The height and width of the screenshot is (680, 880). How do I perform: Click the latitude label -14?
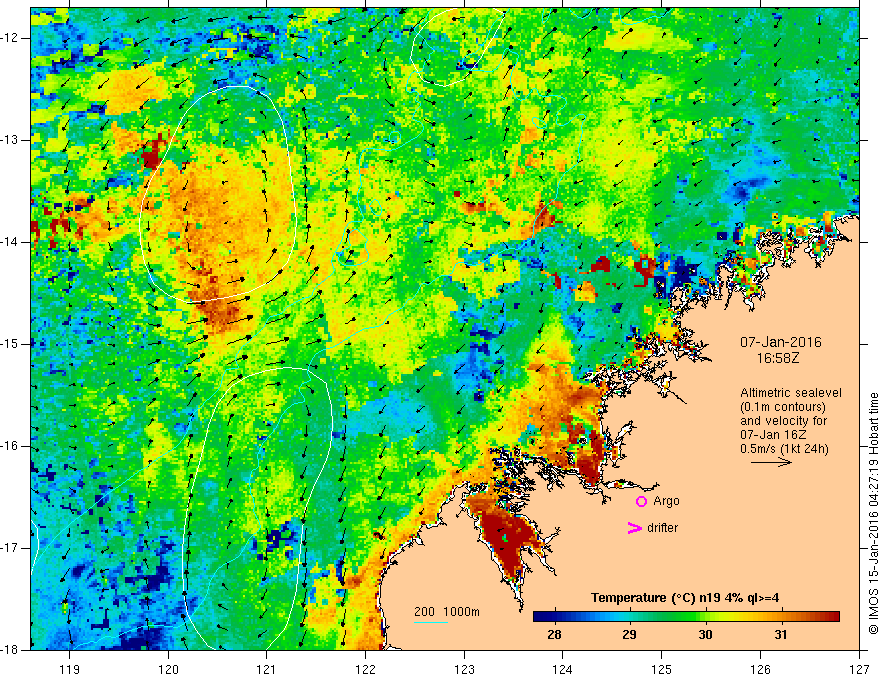(x=10, y=242)
